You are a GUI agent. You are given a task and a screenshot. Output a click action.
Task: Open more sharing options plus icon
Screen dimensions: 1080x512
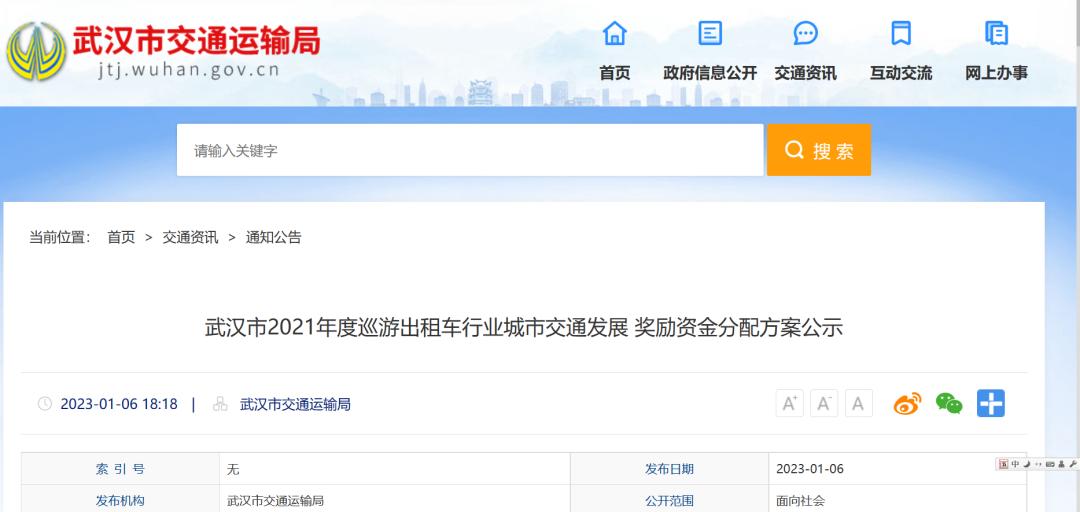(990, 403)
